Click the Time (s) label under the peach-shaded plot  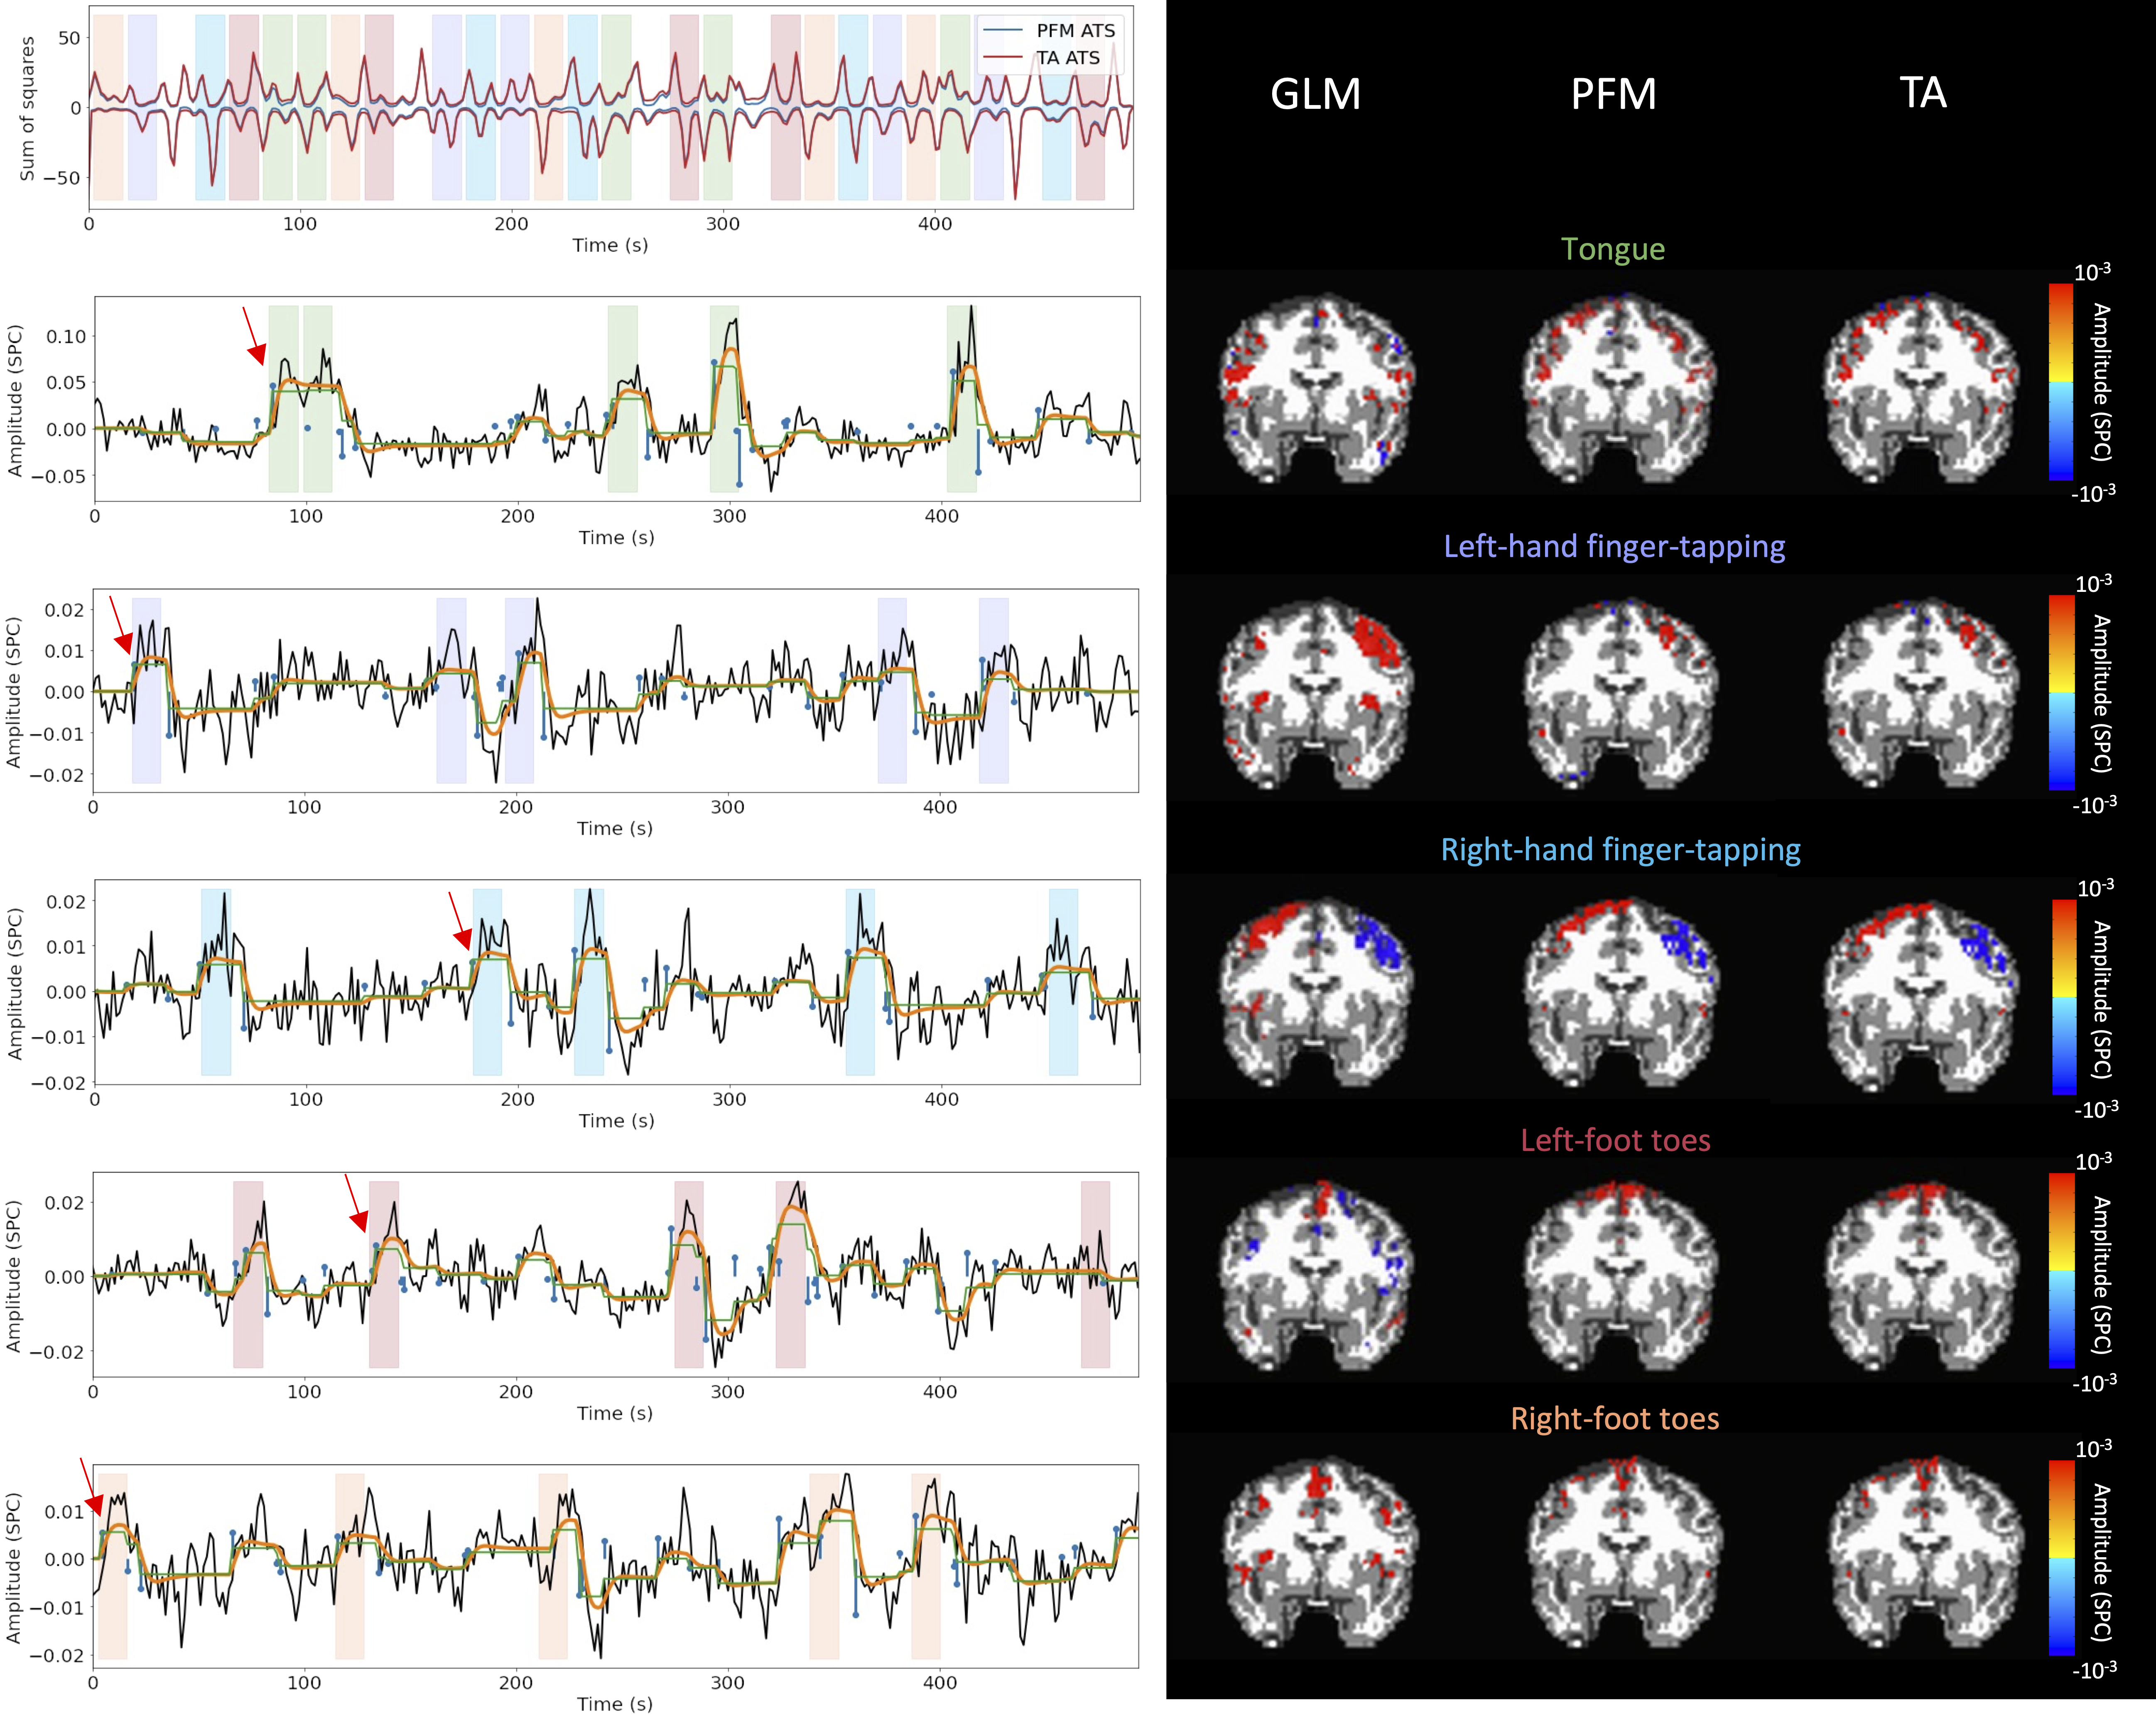pos(615,1704)
